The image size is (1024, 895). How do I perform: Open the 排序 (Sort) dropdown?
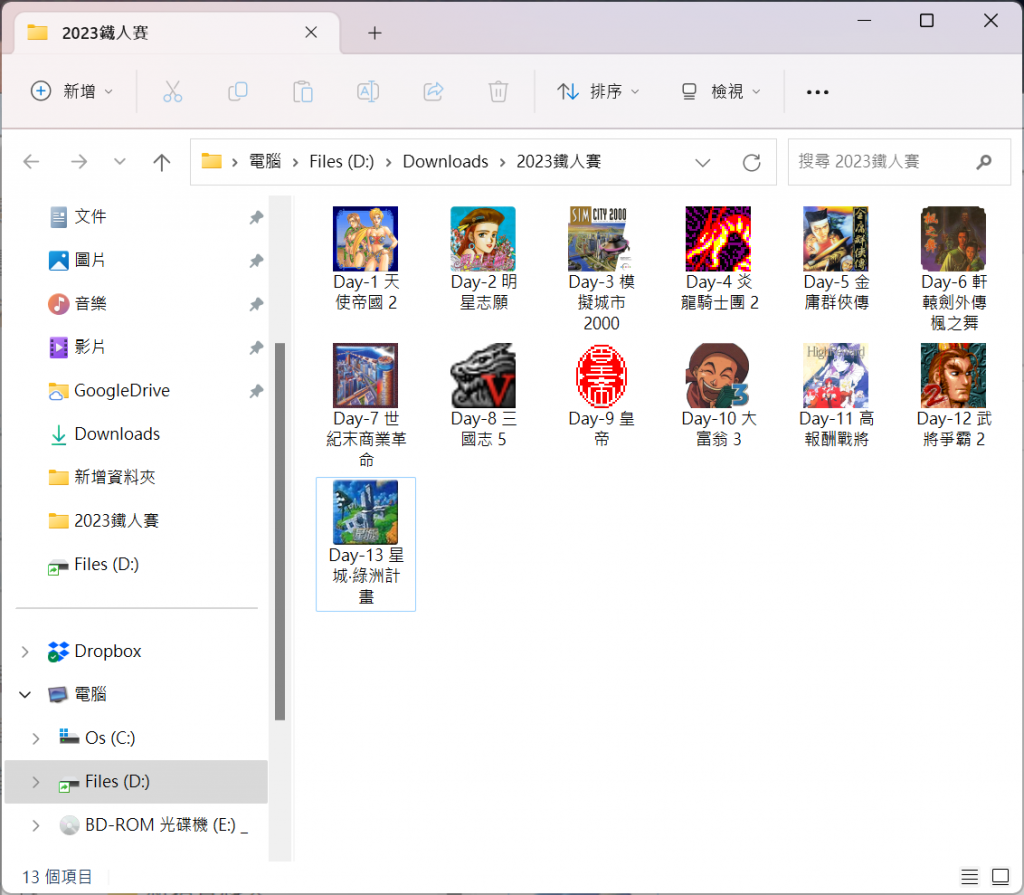[x=598, y=91]
